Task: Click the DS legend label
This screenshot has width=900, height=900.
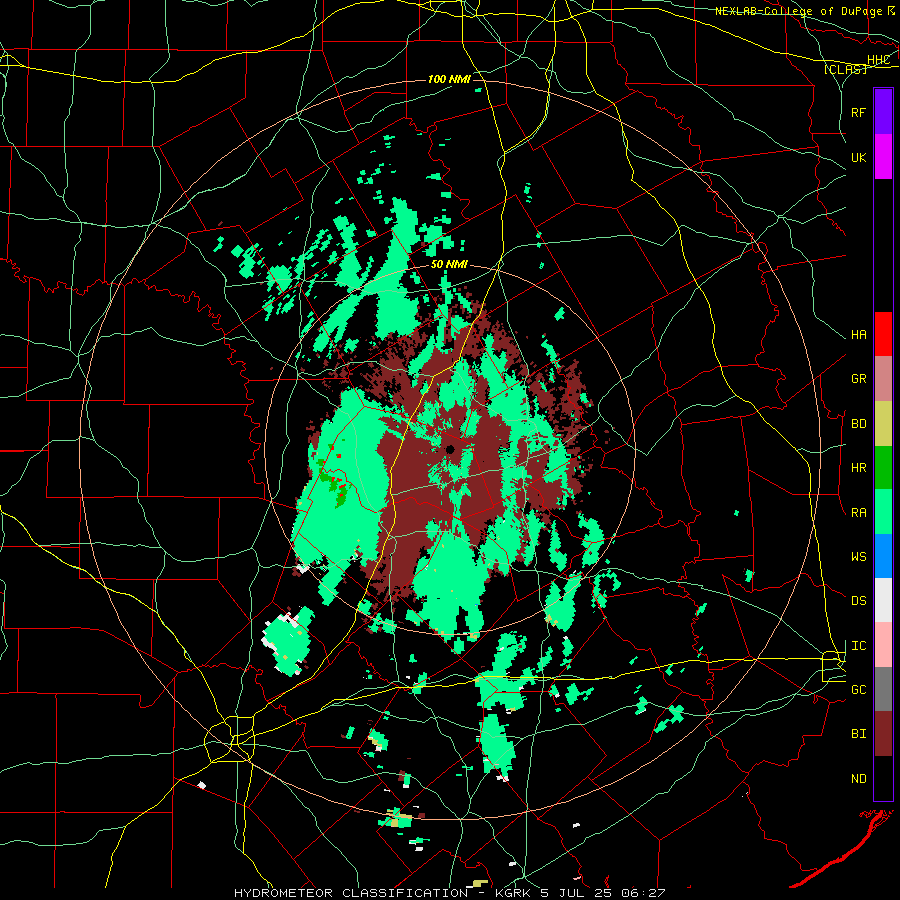Action: point(858,601)
